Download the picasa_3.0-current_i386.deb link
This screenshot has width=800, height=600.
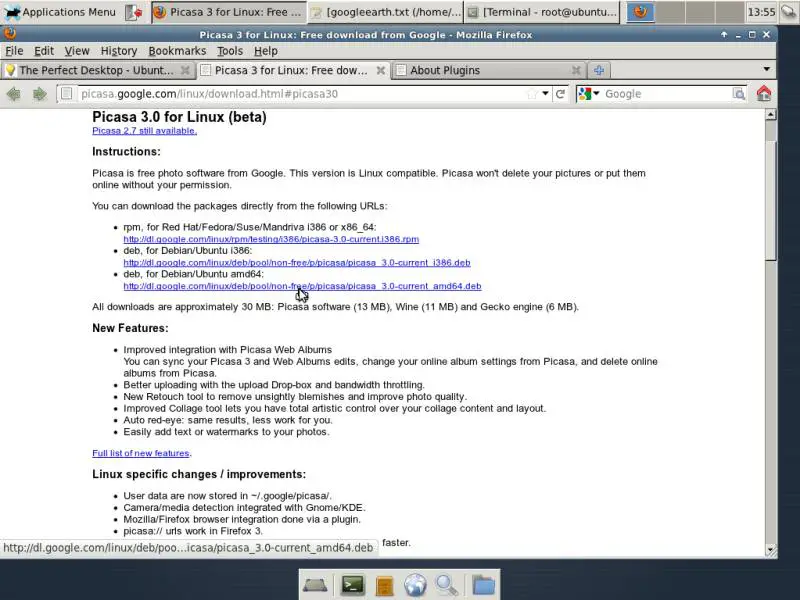(x=297, y=262)
